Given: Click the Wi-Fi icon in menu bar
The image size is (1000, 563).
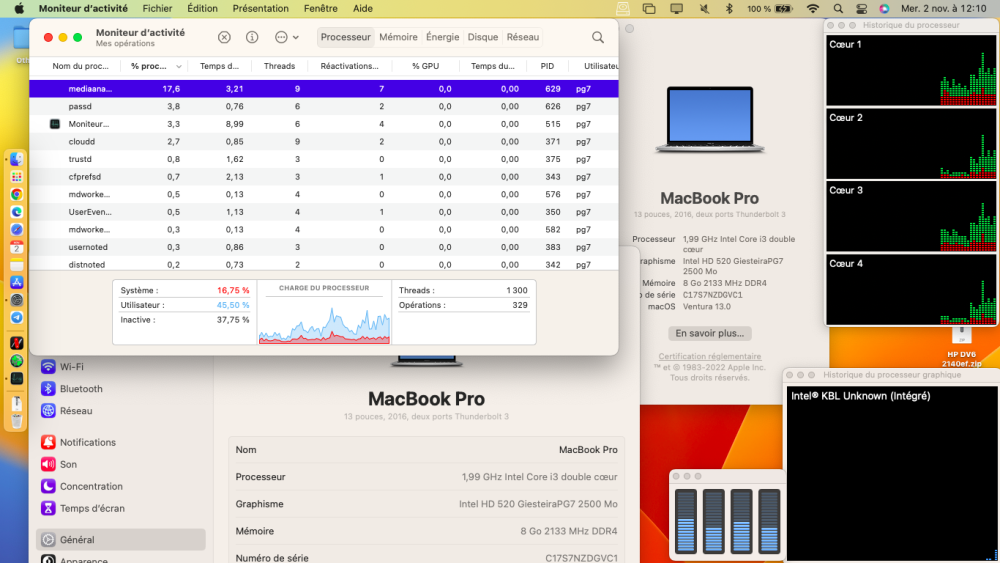Looking at the screenshot, I should click(x=812, y=8).
